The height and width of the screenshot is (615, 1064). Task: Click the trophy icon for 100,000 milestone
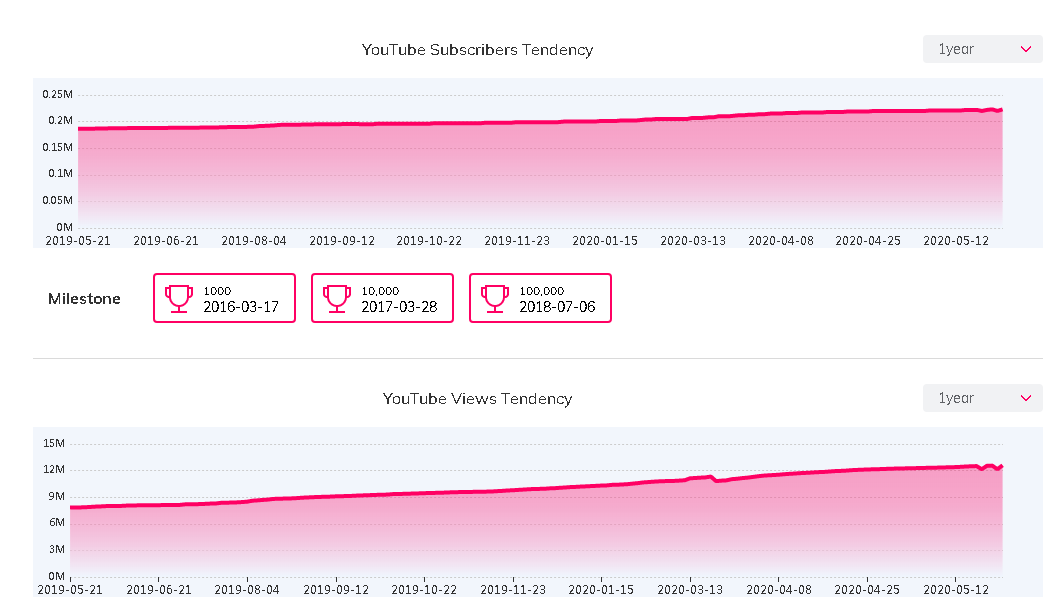point(495,298)
